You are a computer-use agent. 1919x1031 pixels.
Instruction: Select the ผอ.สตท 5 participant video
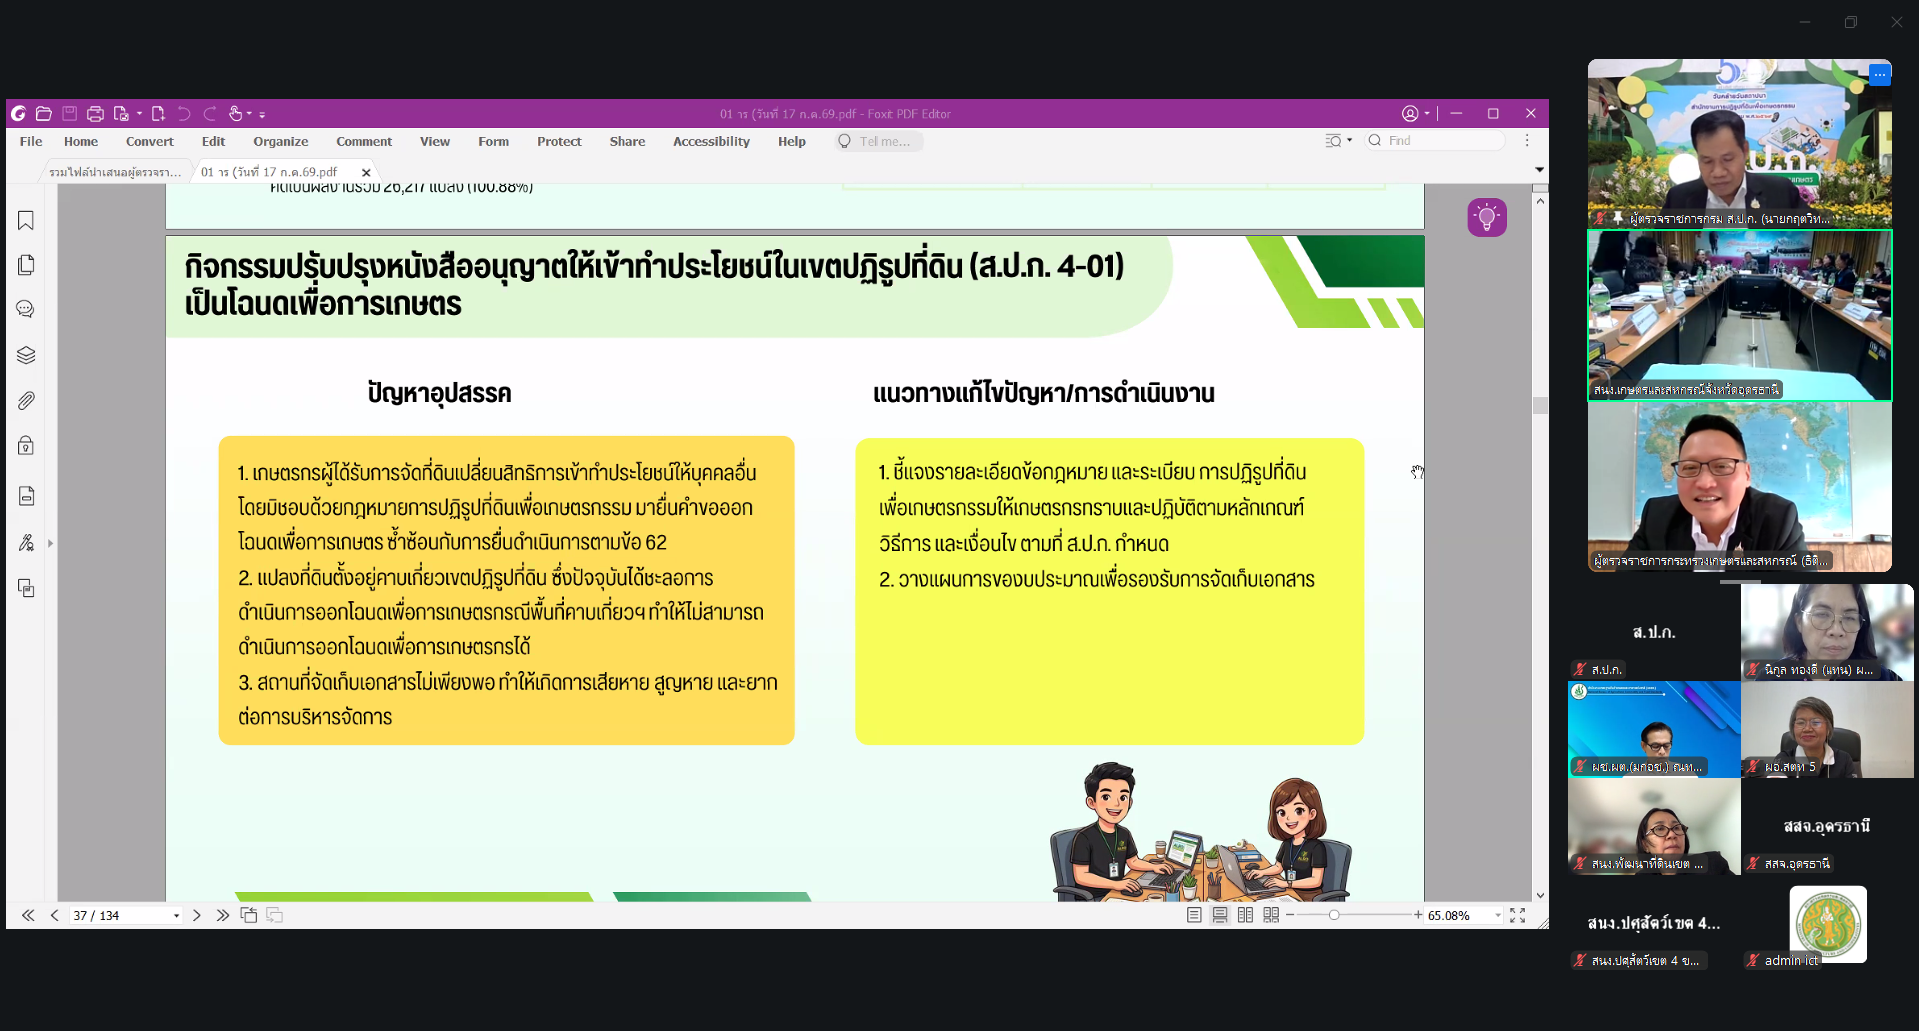(1827, 729)
